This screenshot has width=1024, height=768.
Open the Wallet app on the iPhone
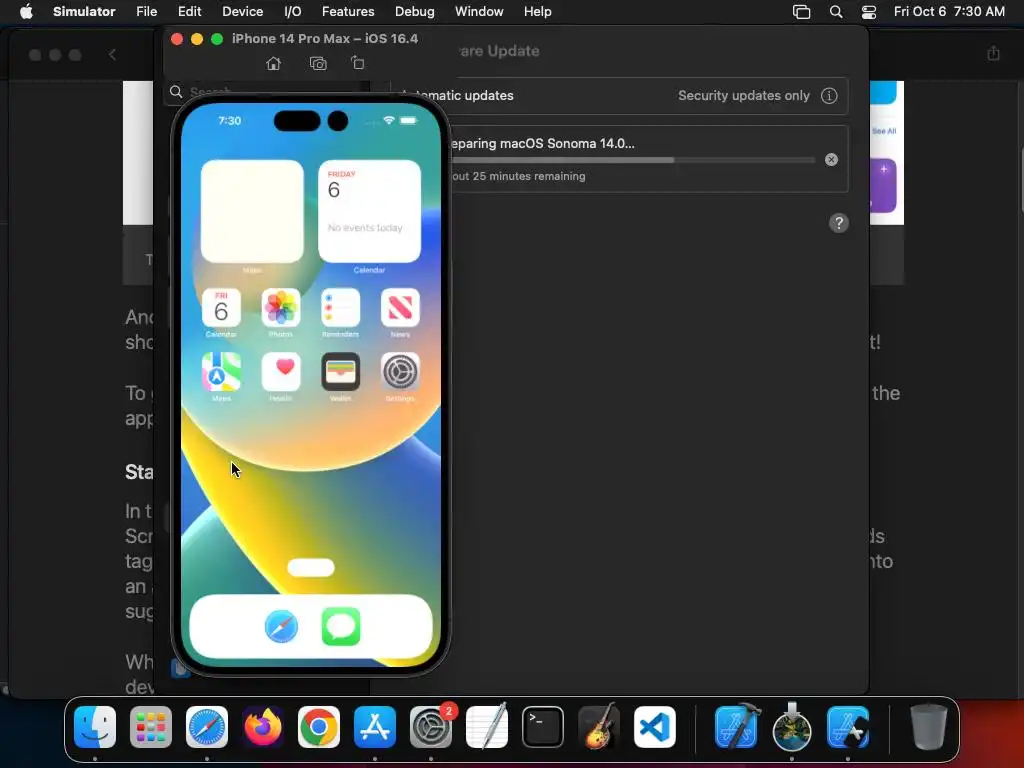(340, 372)
